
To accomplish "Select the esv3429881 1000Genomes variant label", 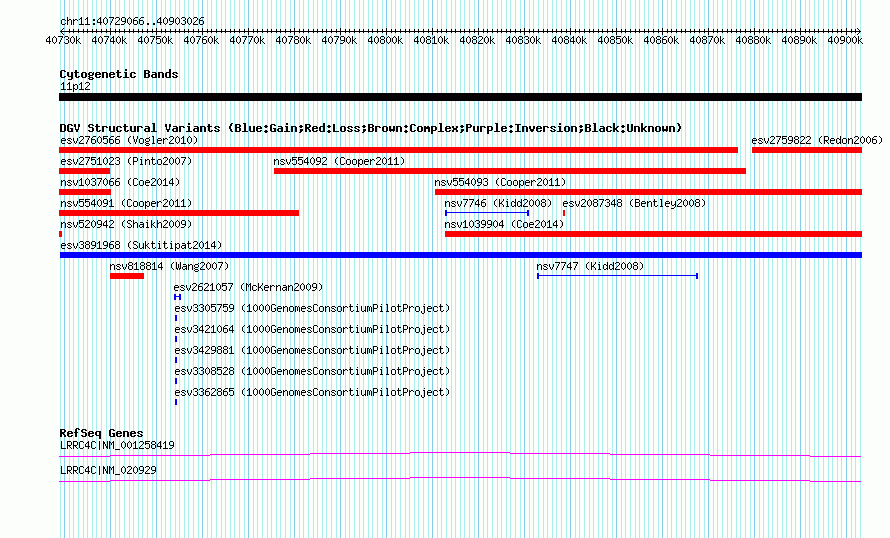I will [x=312, y=350].
